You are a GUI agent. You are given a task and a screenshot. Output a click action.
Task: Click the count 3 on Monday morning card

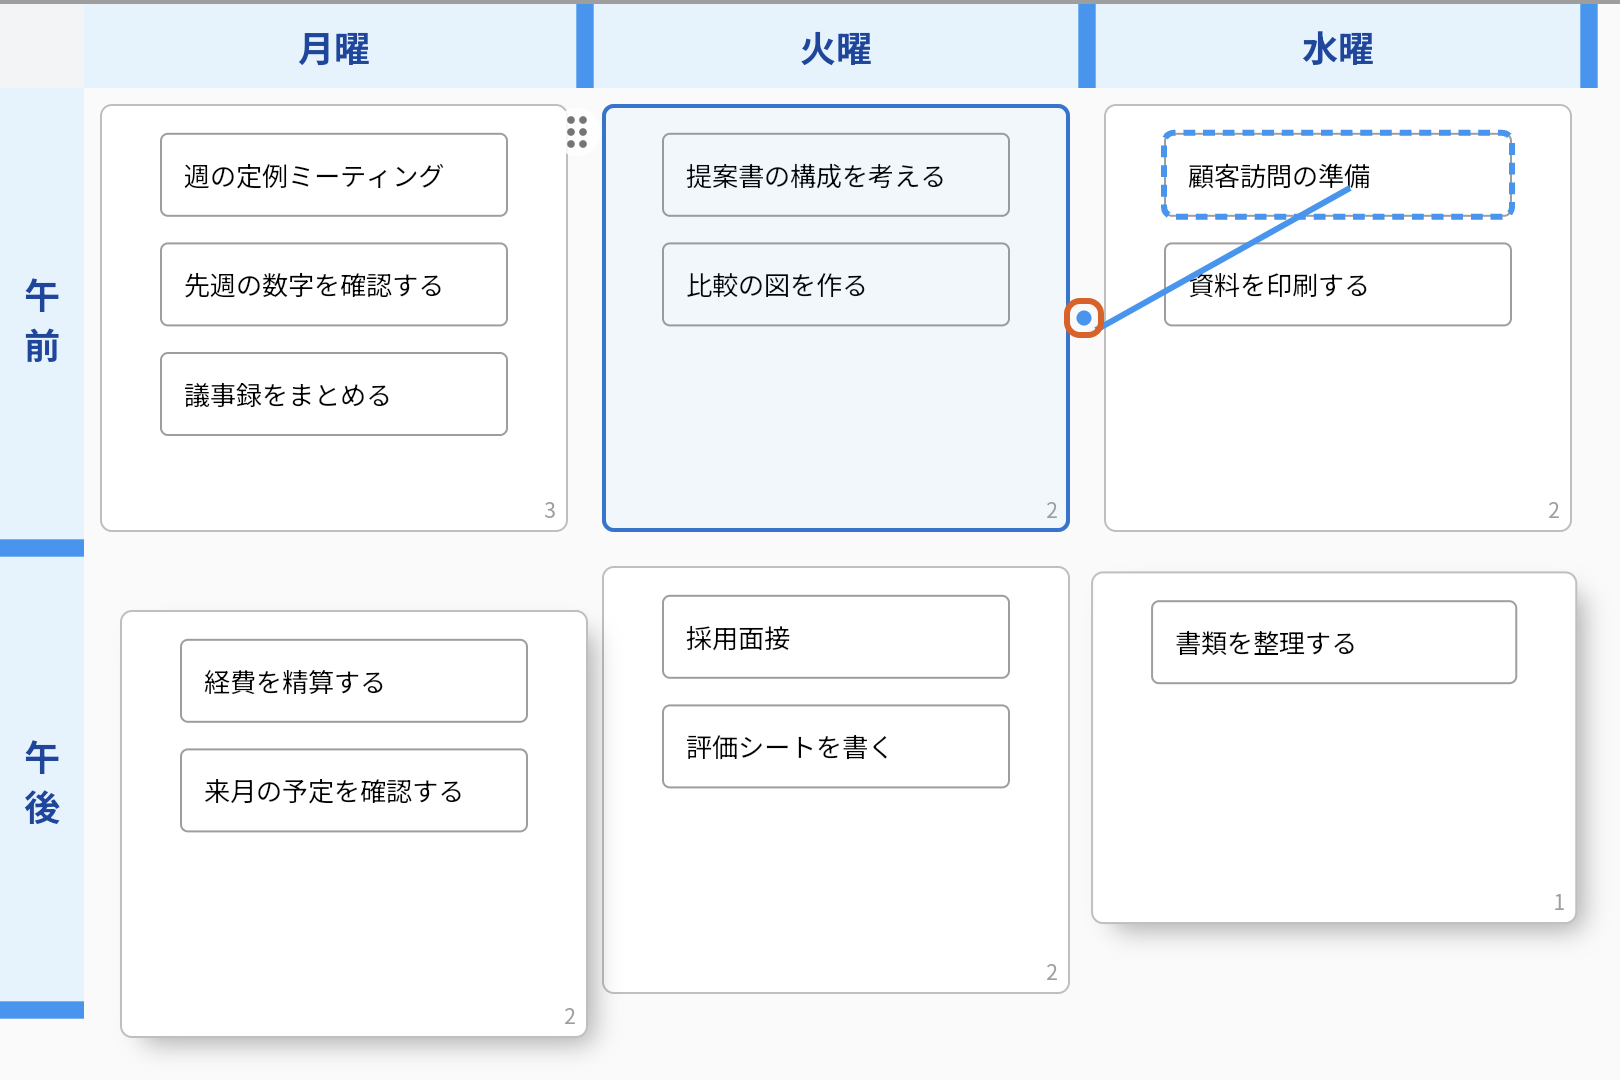pyautogui.click(x=550, y=510)
